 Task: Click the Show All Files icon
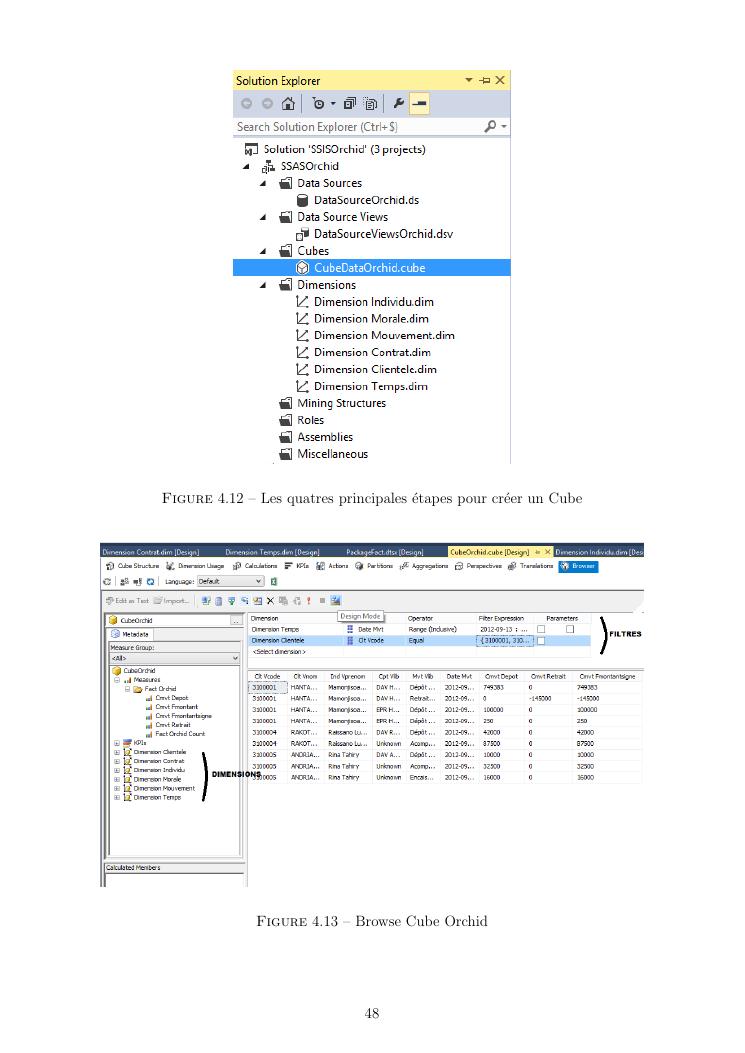click(x=370, y=104)
